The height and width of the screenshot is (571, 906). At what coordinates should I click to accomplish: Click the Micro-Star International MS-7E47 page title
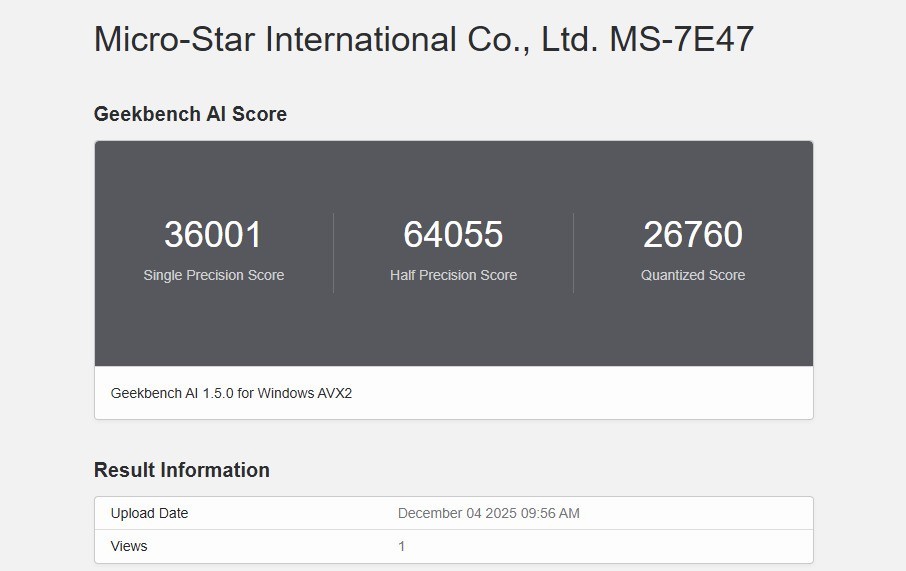coord(423,40)
